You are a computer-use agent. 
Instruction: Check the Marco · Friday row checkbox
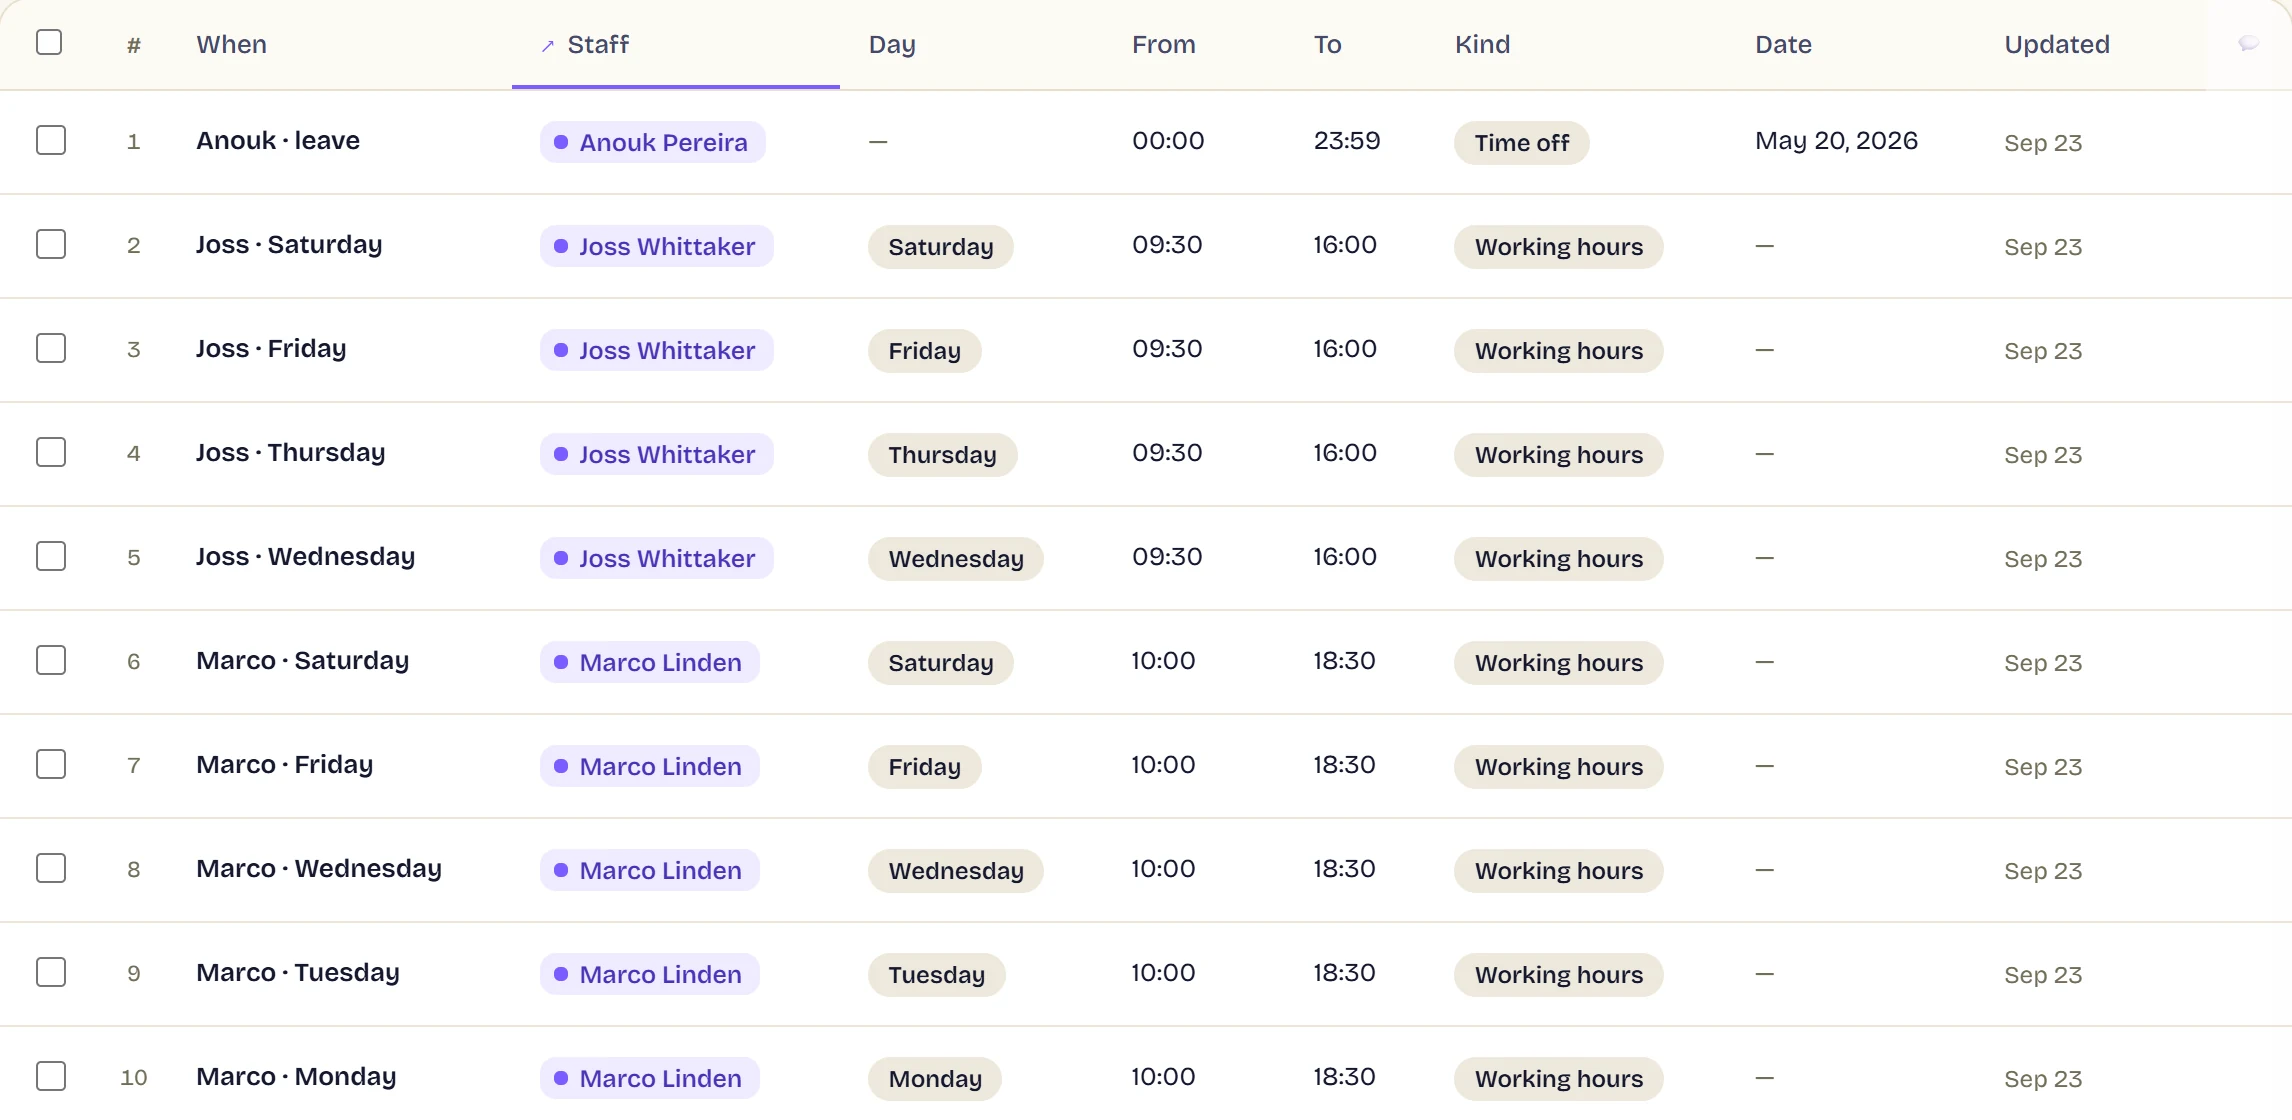51,764
